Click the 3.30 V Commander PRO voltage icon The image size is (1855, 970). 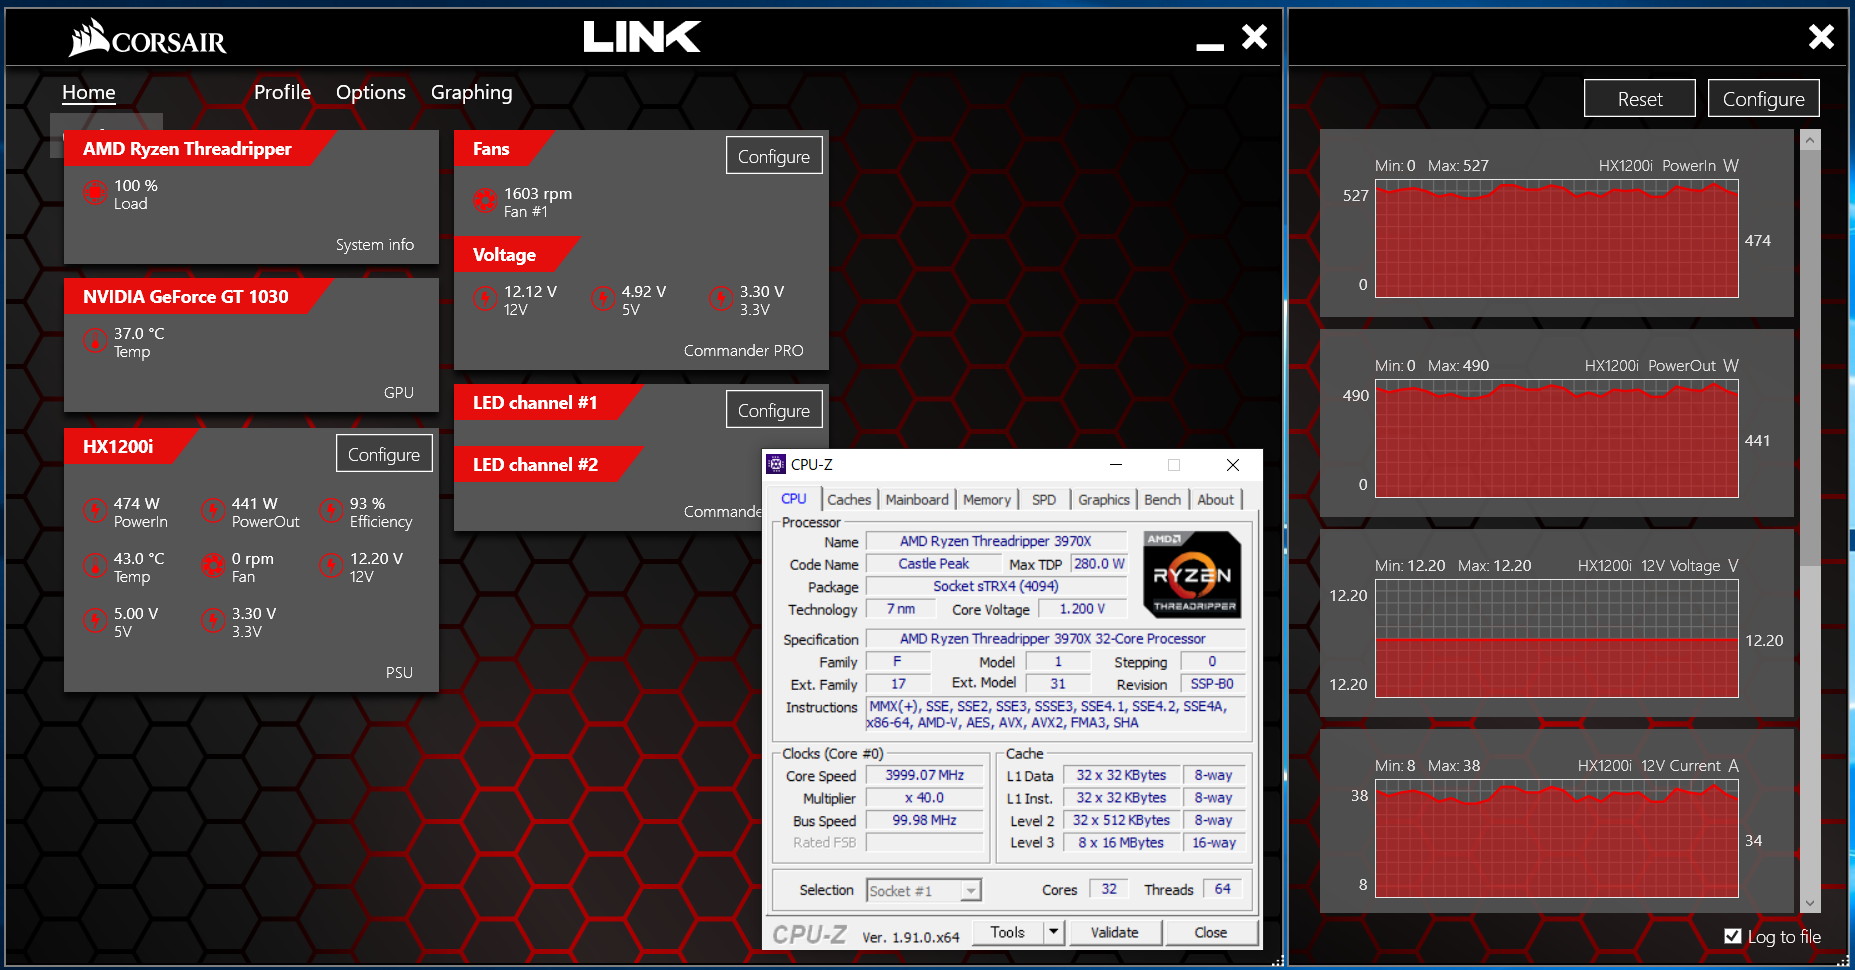pyautogui.click(x=721, y=298)
